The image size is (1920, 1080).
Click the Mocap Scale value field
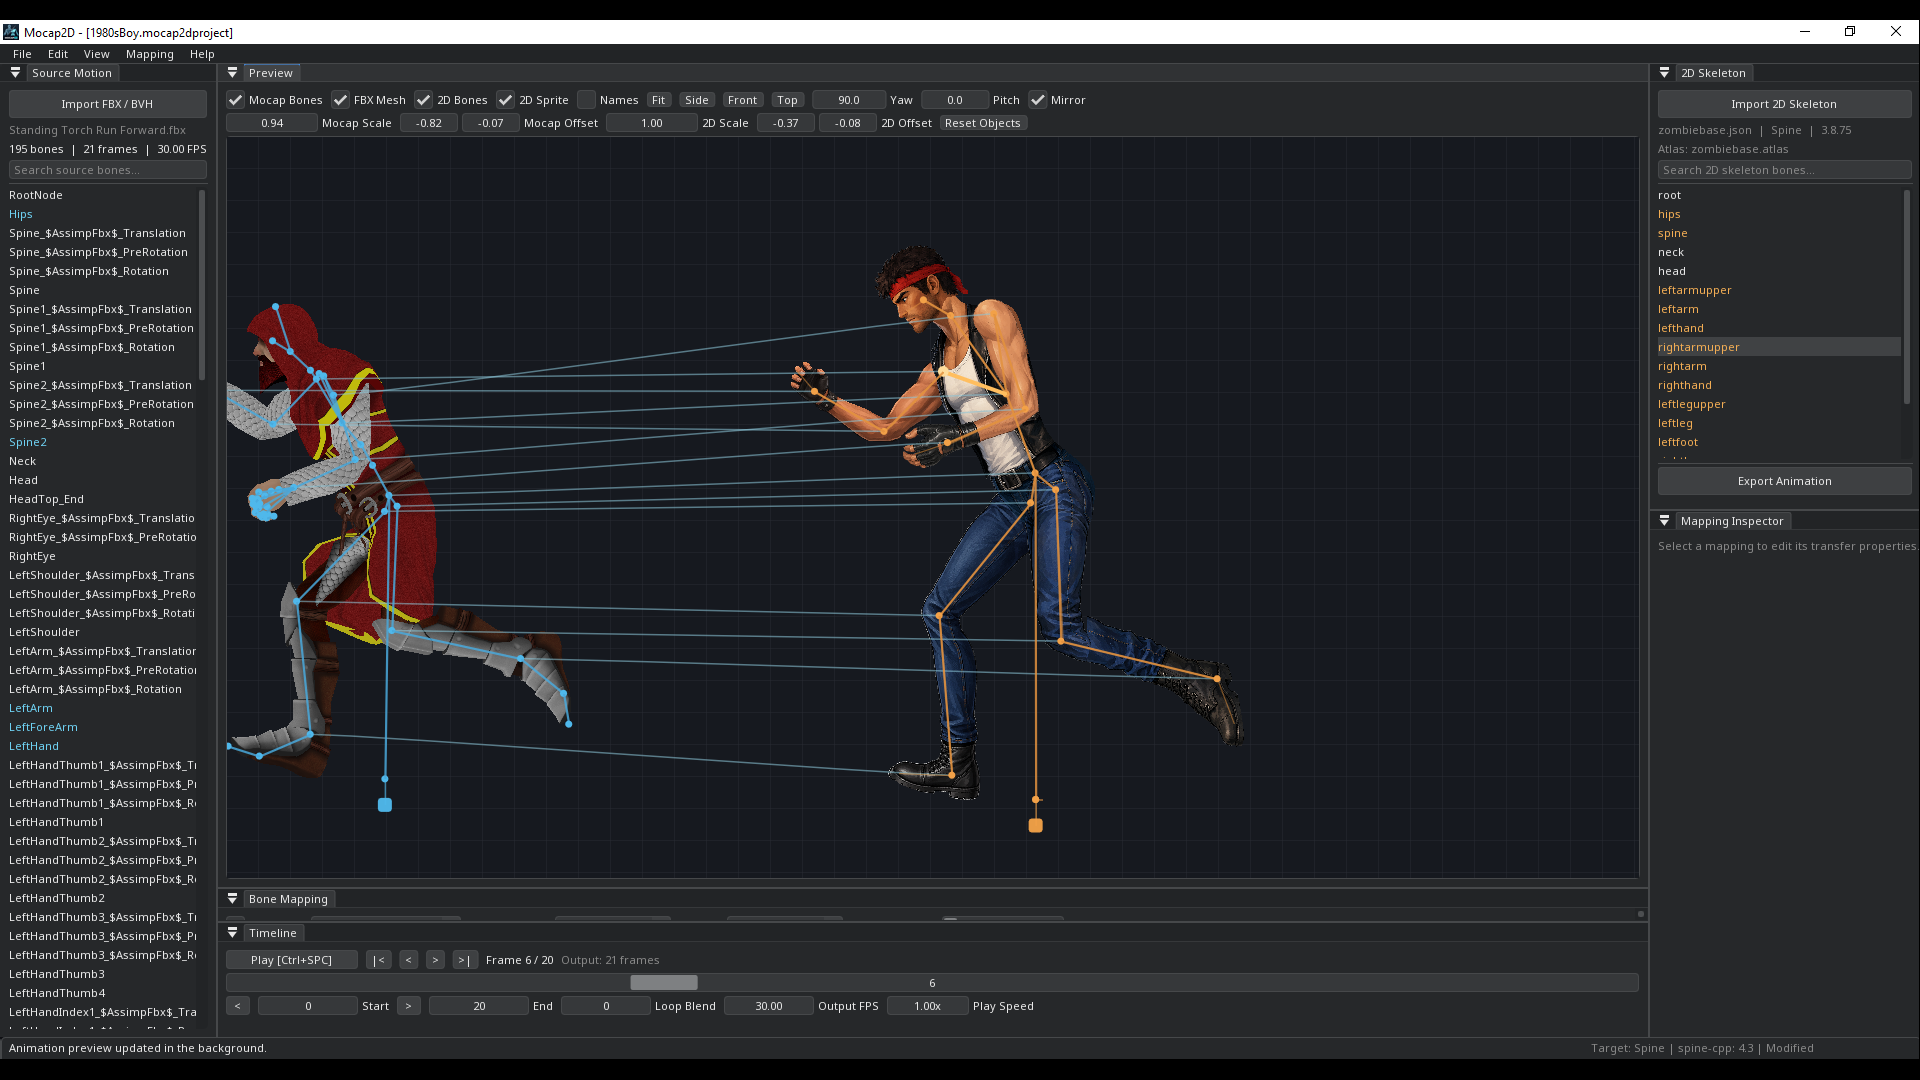(x=272, y=123)
